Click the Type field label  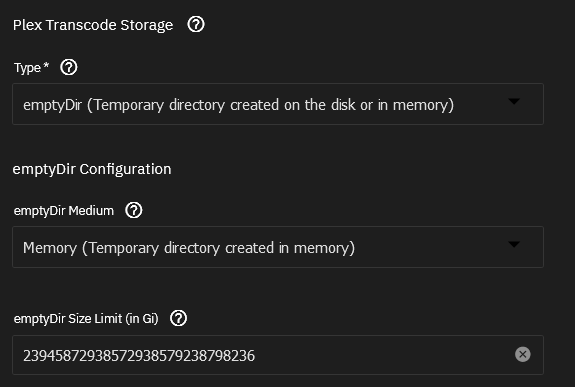[x=28, y=68]
